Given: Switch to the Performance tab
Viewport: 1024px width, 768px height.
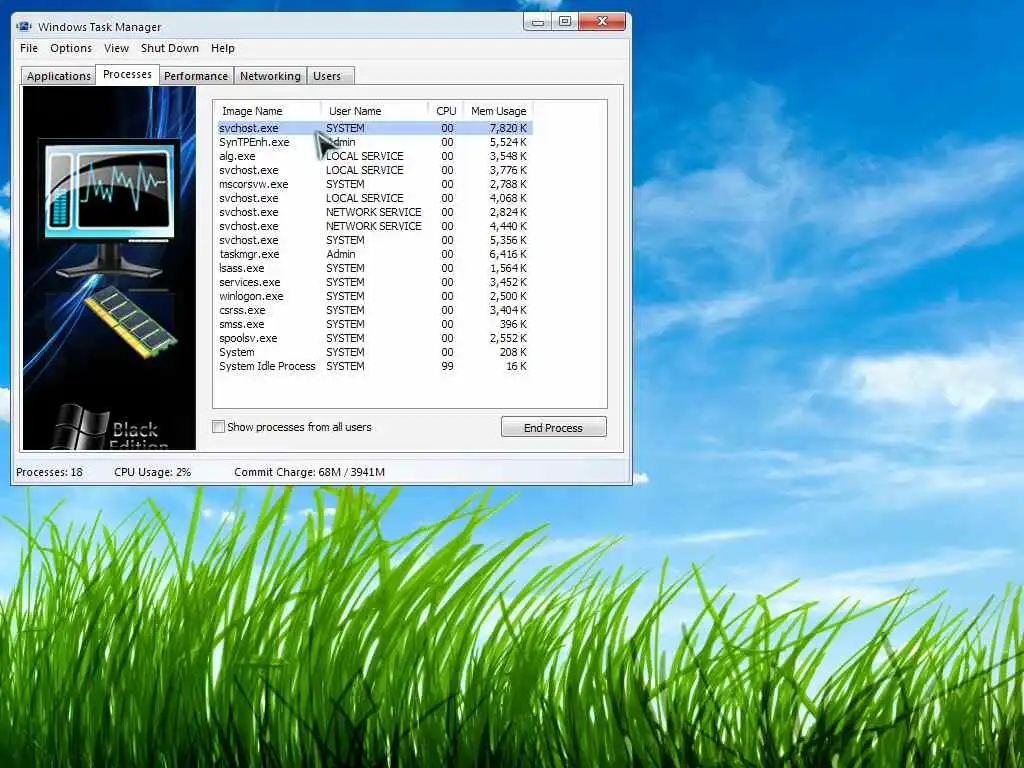Looking at the screenshot, I should (196, 76).
